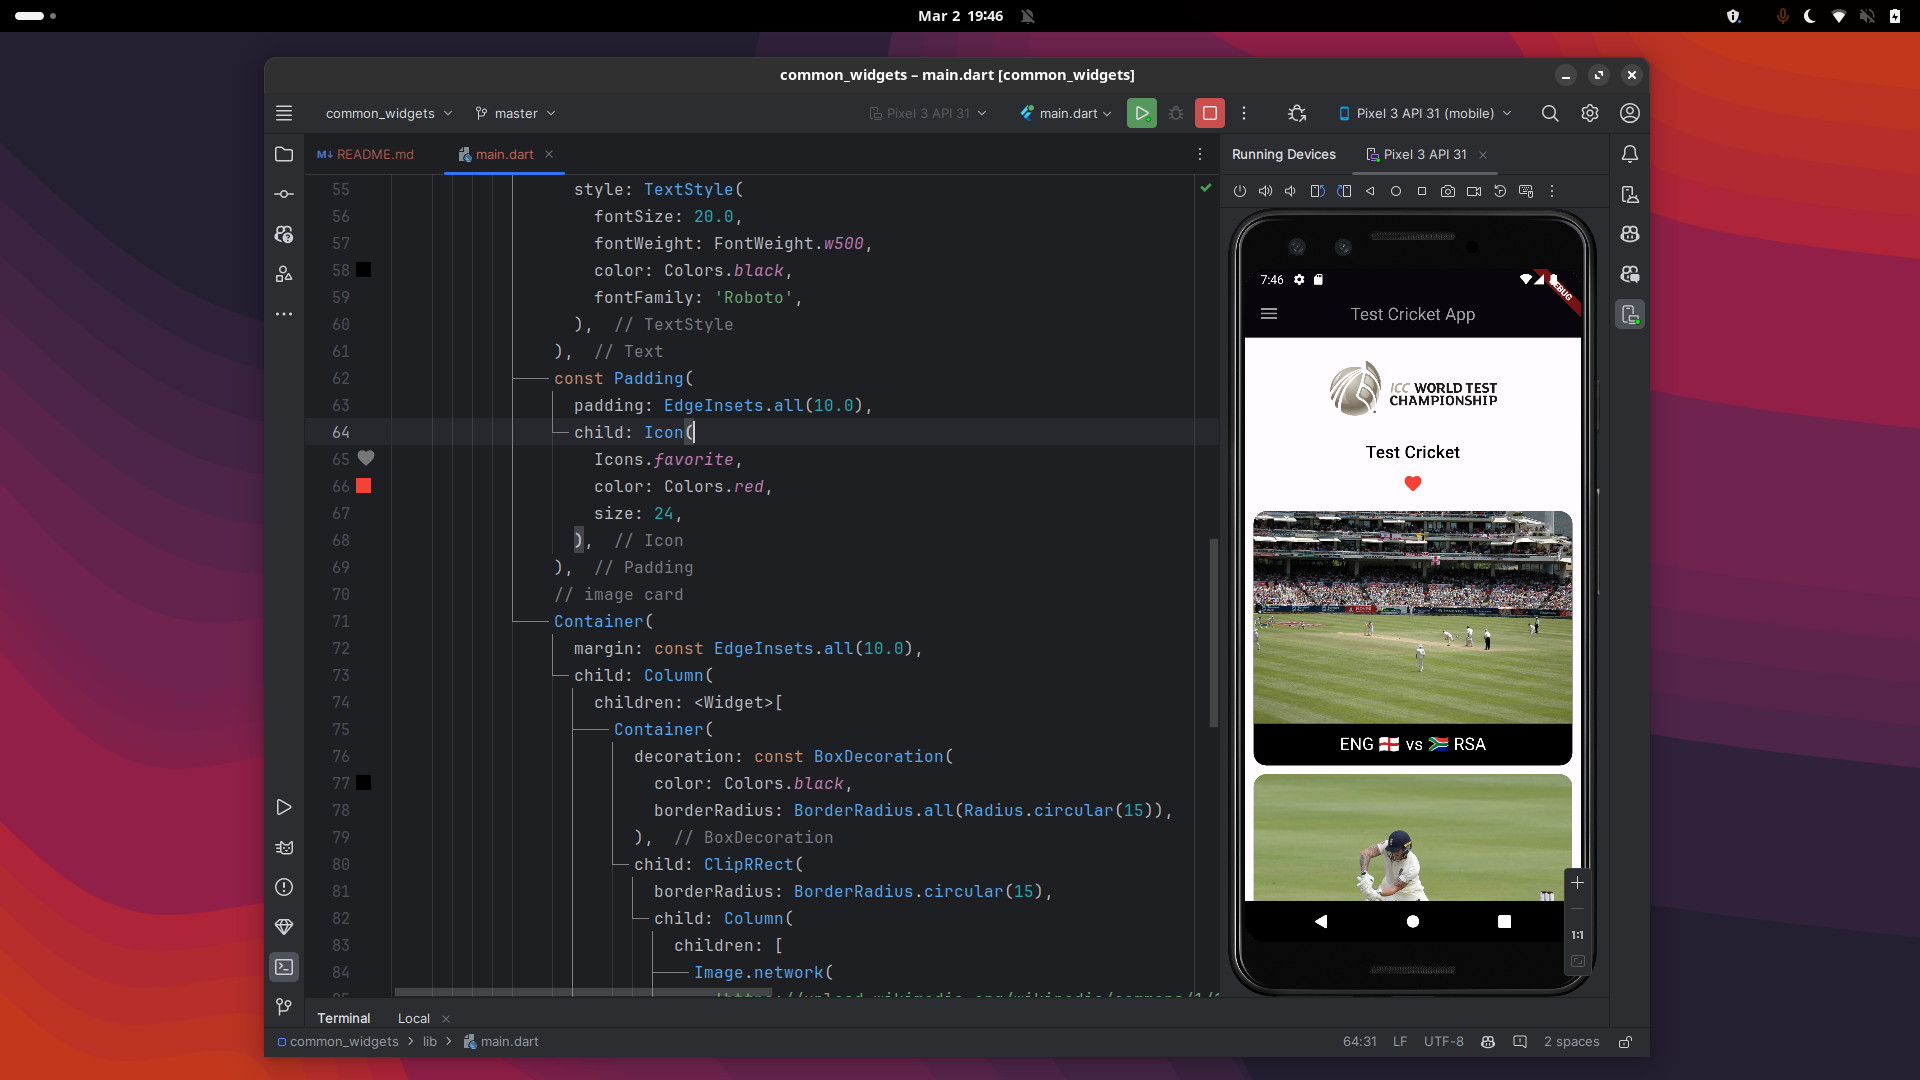The width and height of the screenshot is (1920, 1080).
Task: Click red color swatch on line 66
Action: click(364, 486)
